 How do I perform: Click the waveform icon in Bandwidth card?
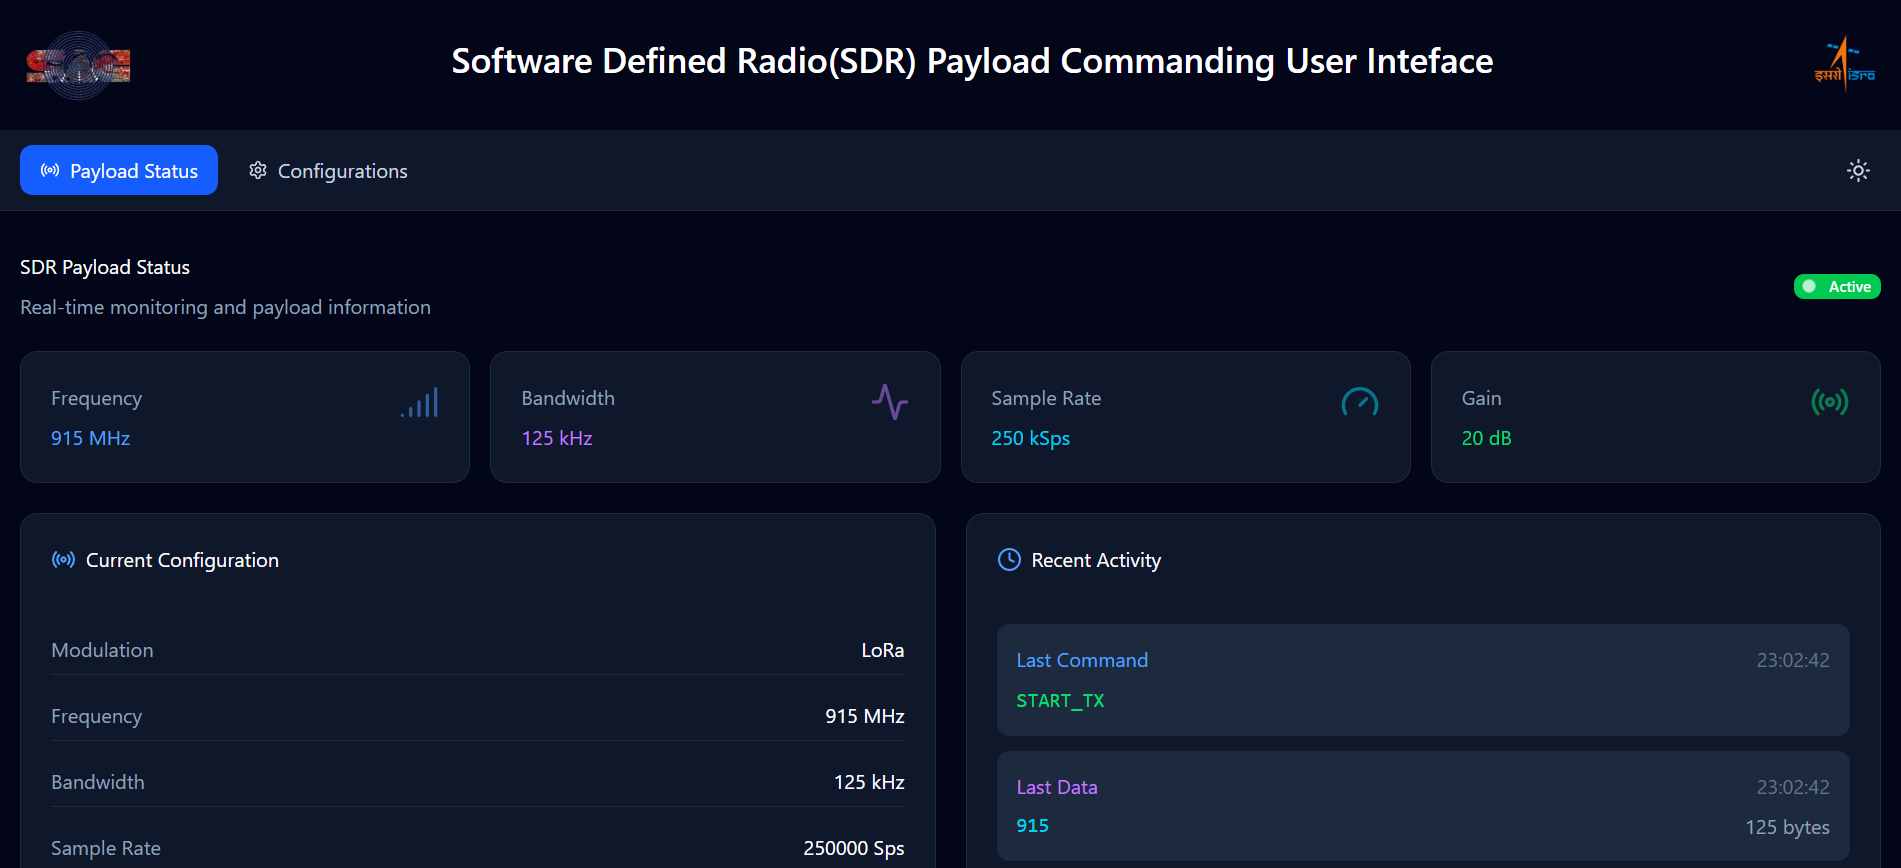click(889, 402)
